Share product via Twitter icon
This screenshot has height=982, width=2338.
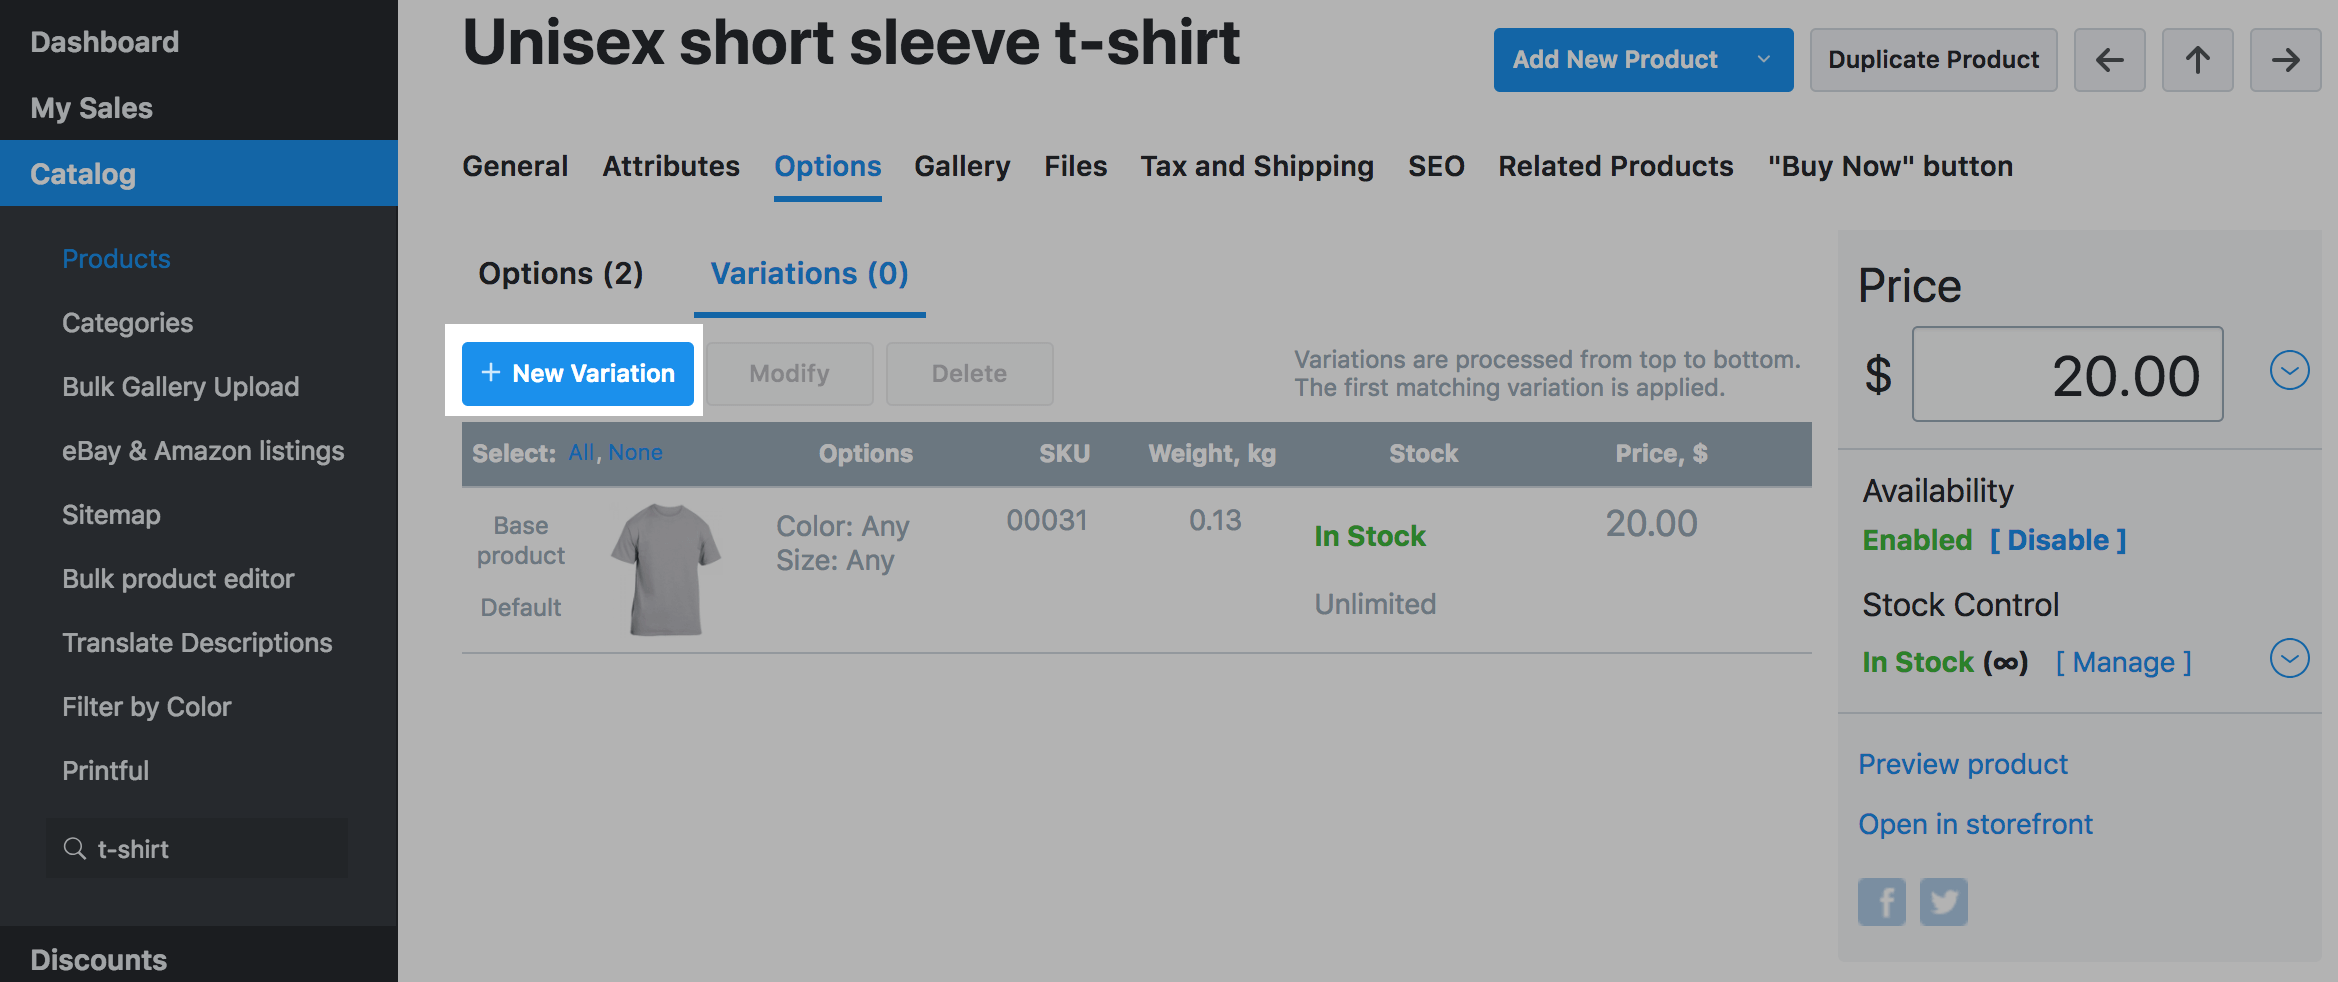(x=1943, y=902)
